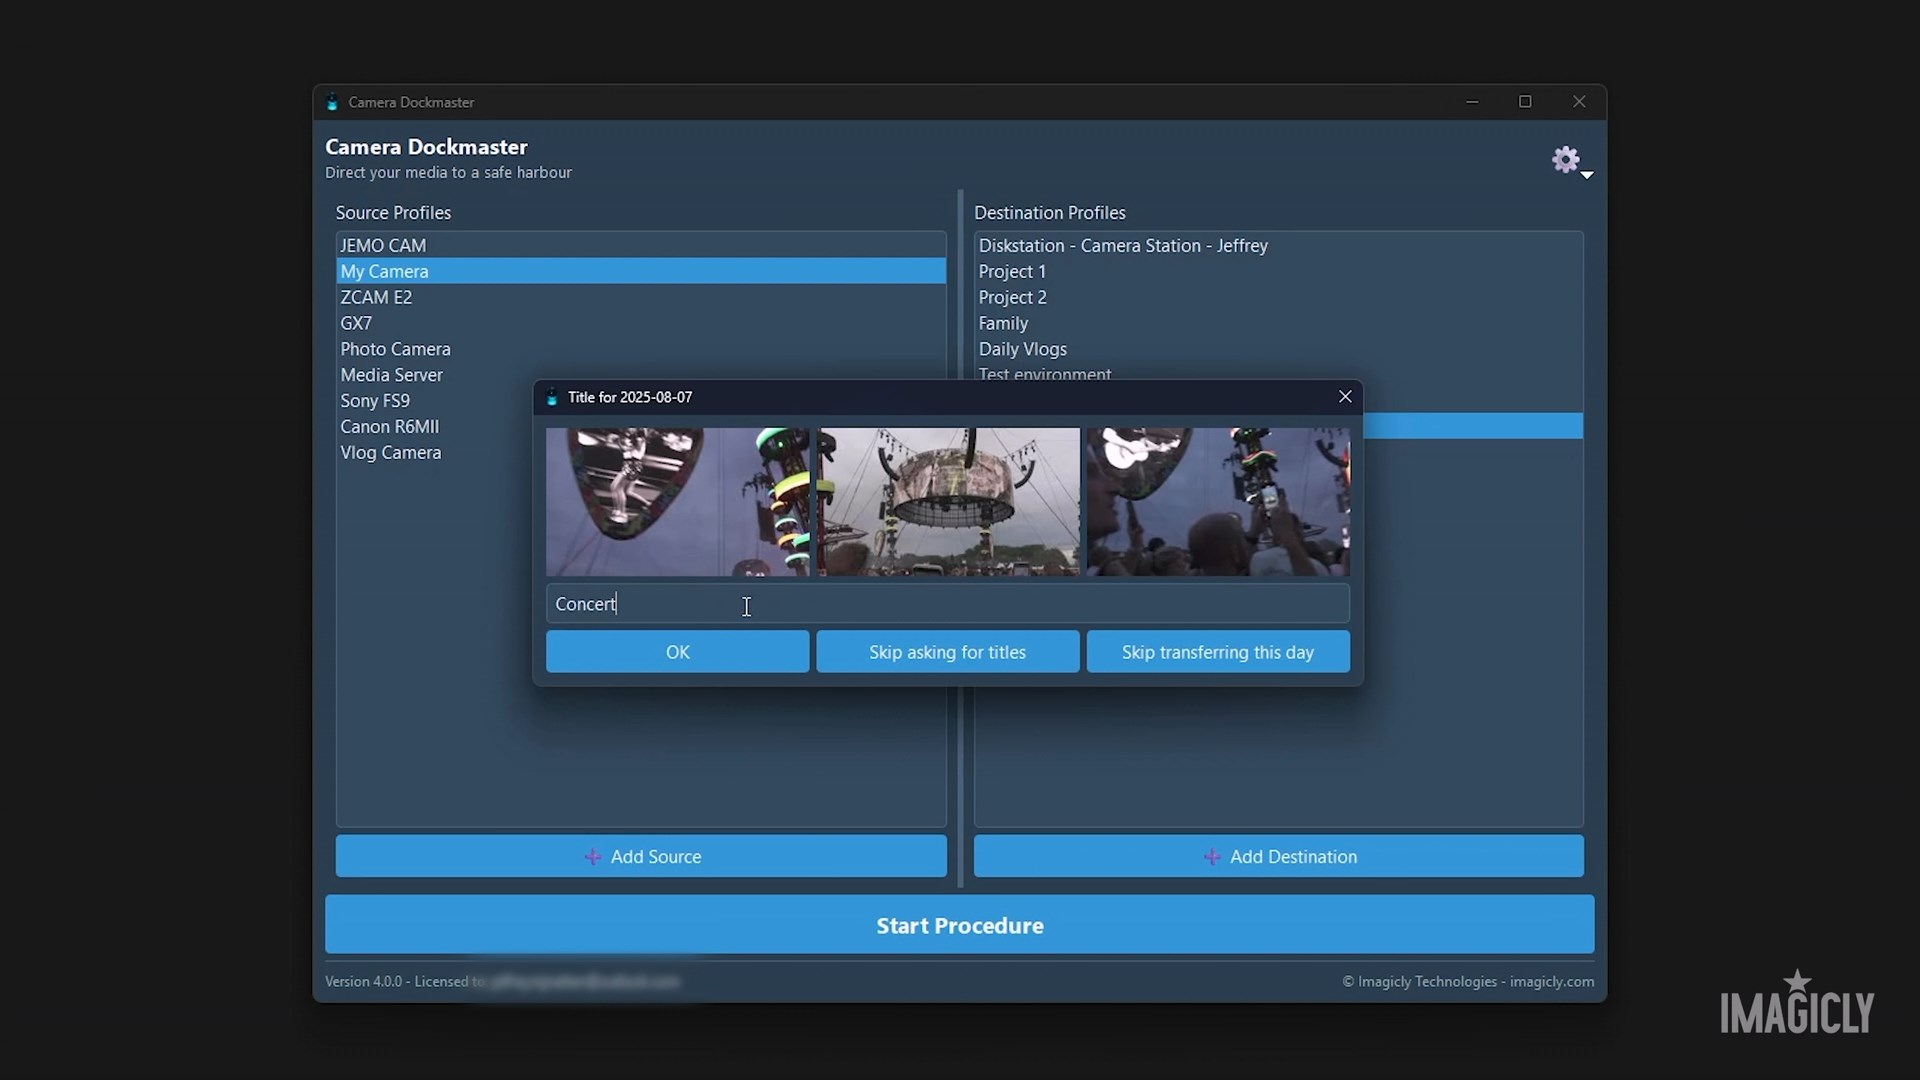This screenshot has height=1080, width=1920.
Task: Click the plus icon on Add Source
Action: coord(593,857)
